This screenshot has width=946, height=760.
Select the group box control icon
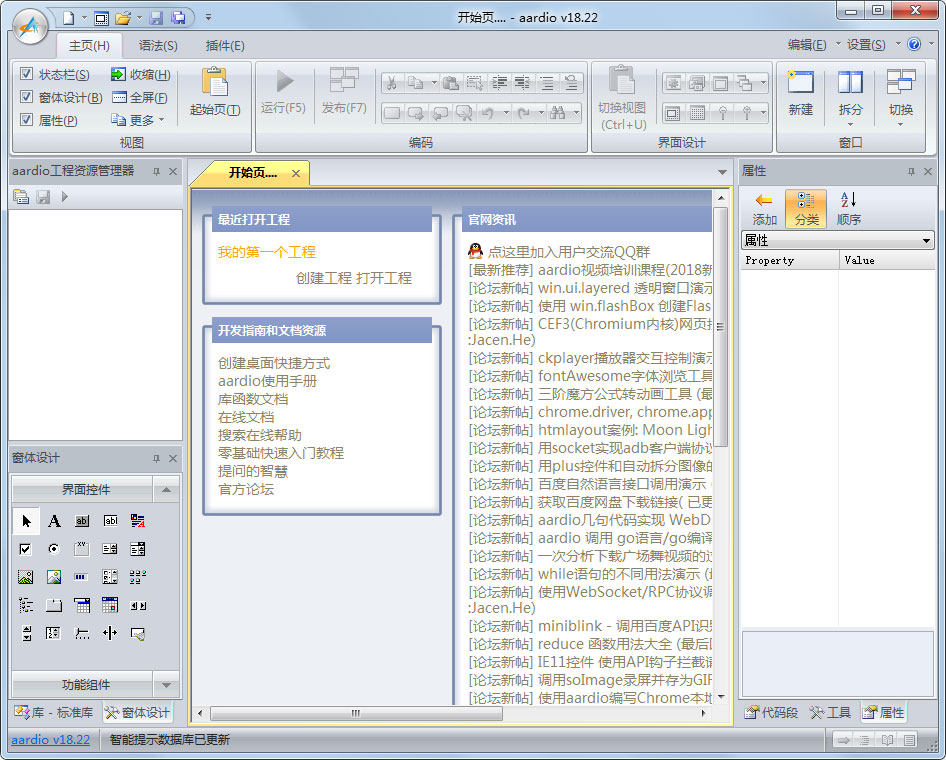[81, 549]
